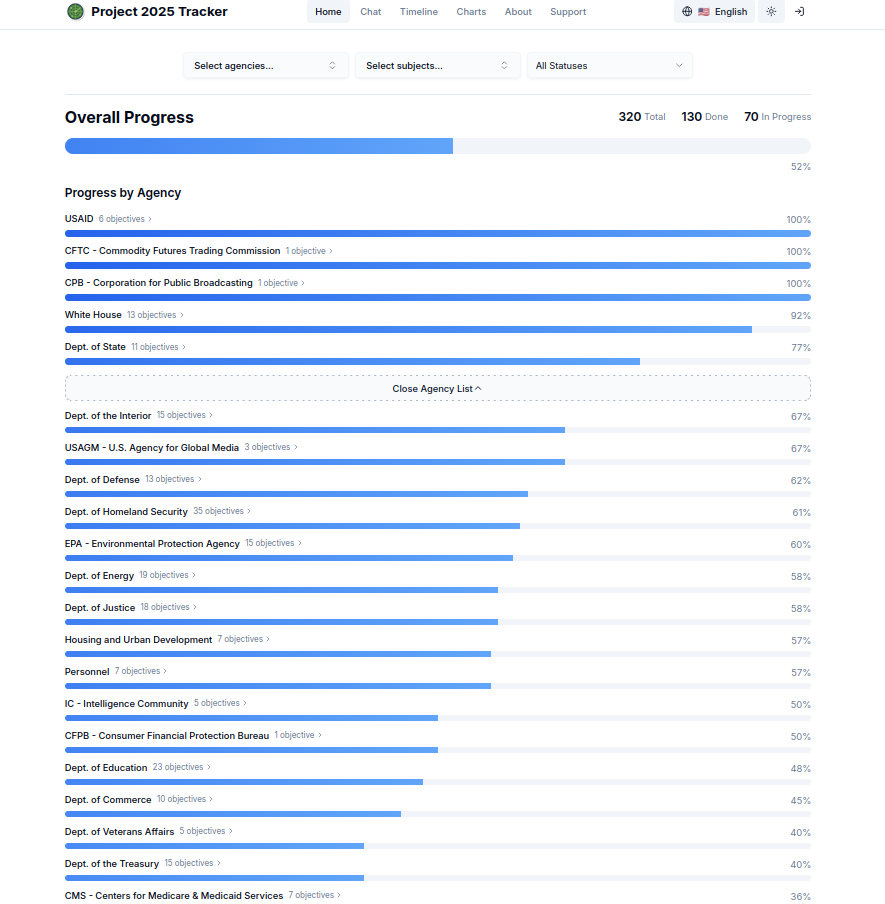885x904 pixels.
Task: Click the 130 Done stat
Action: tap(705, 117)
